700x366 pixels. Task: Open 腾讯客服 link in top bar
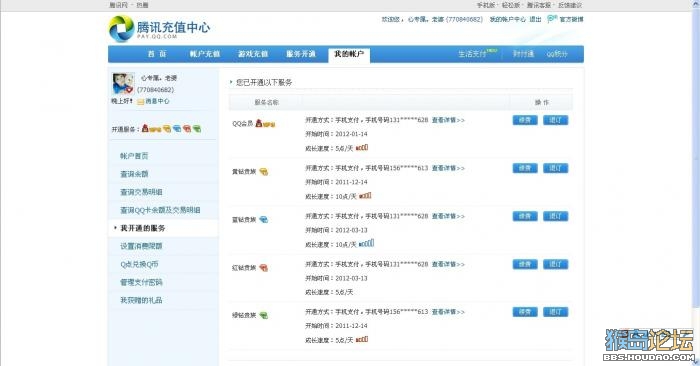(538, 5)
